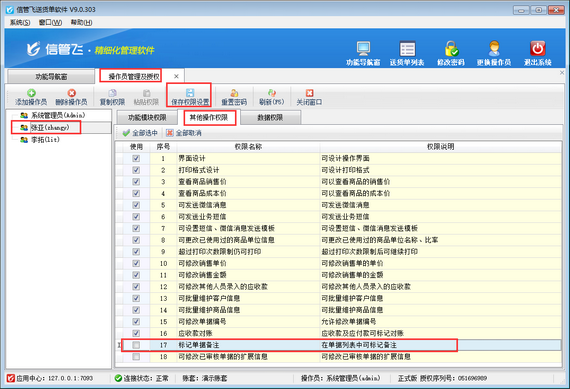
Task: Open the 系统(S) menu
Action: pos(20,23)
